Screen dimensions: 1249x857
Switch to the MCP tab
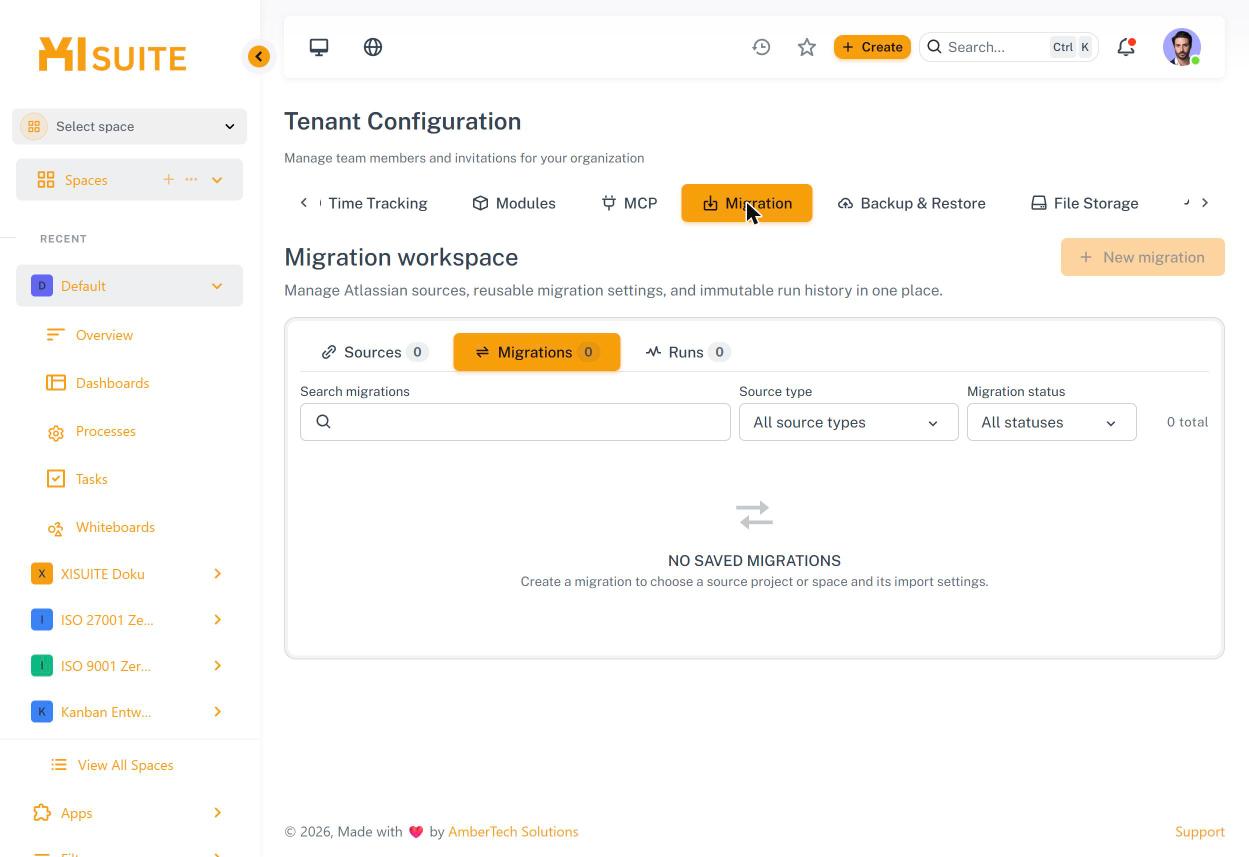pos(629,203)
